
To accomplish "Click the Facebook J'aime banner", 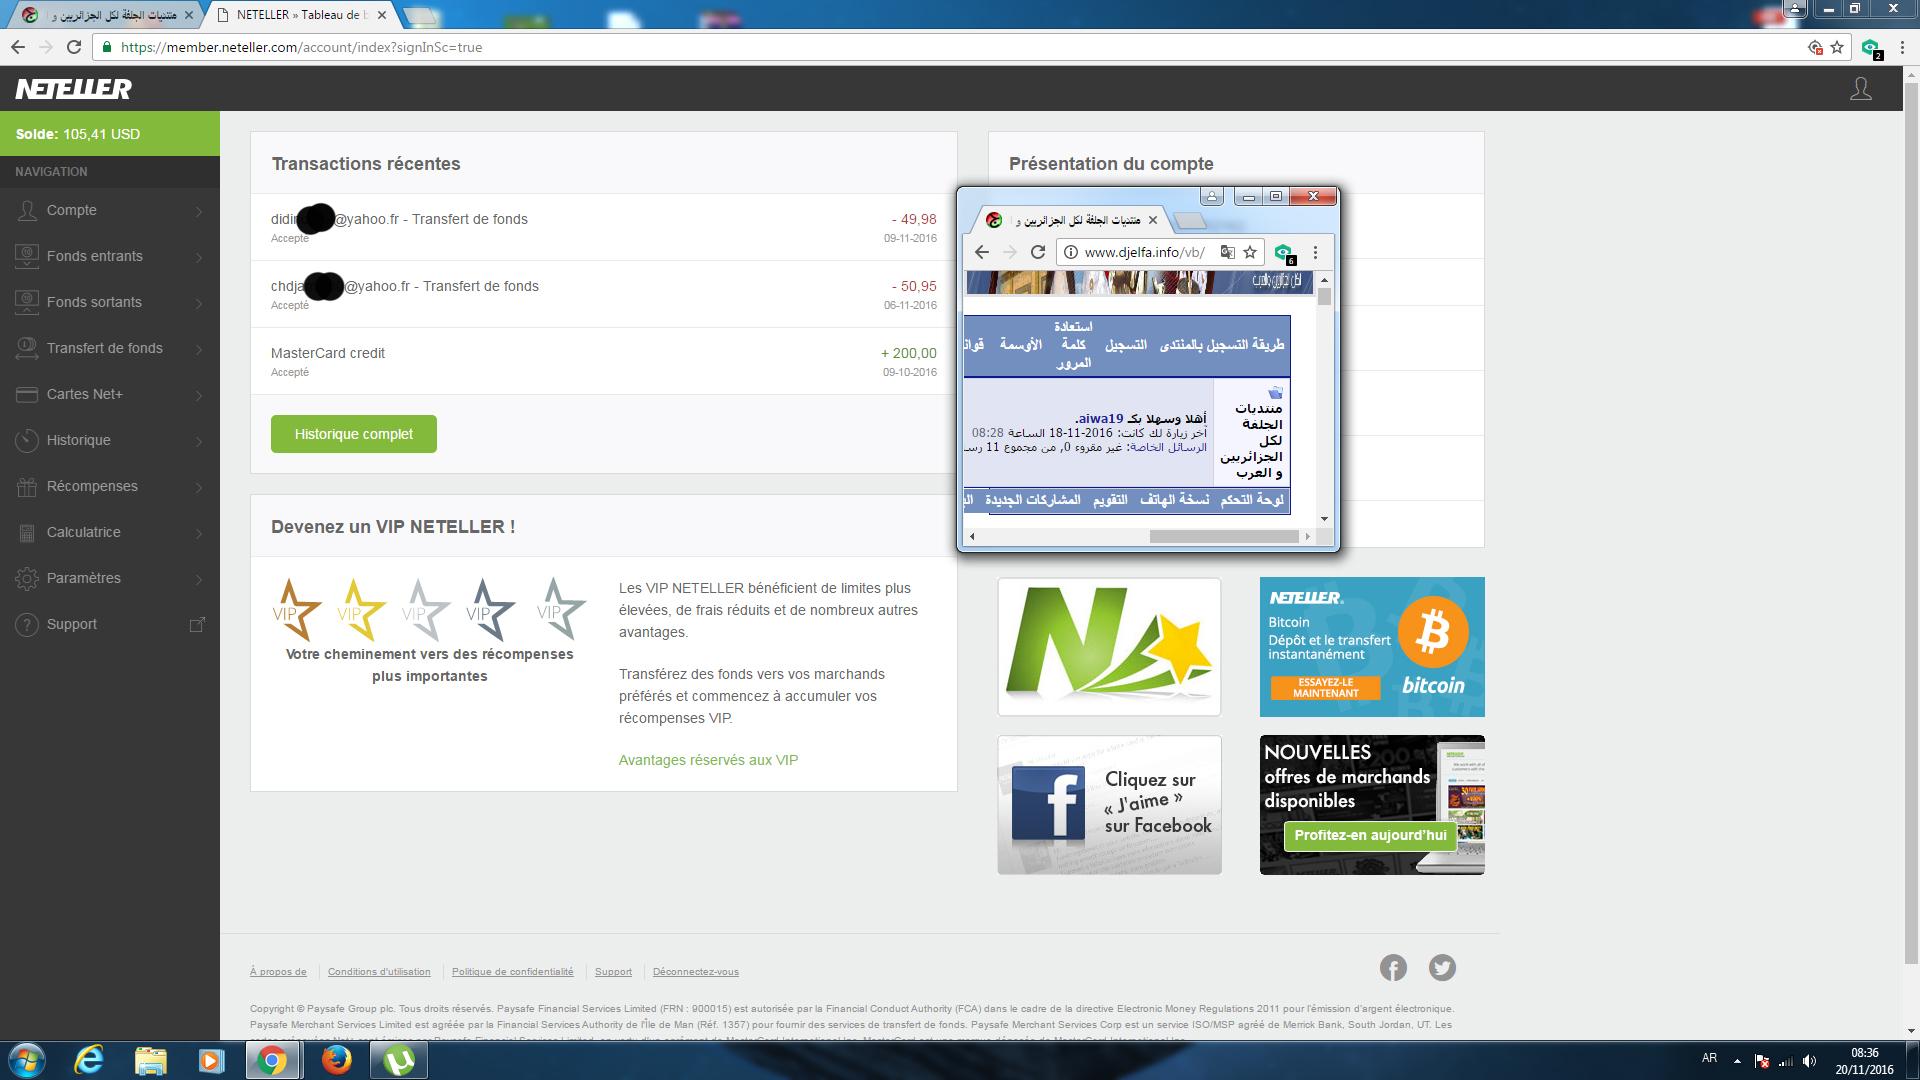I will [x=1109, y=805].
